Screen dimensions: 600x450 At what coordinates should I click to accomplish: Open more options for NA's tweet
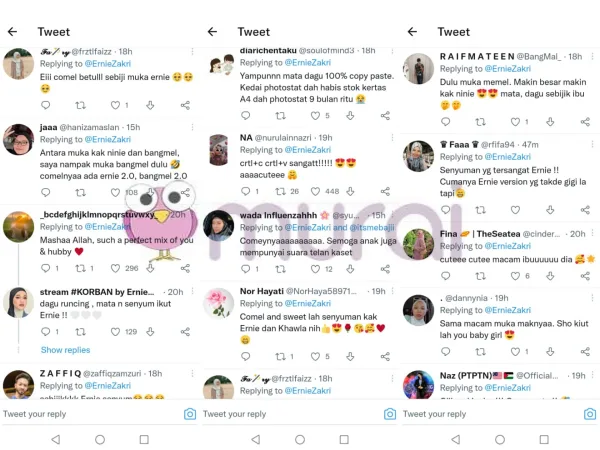[x=392, y=137]
